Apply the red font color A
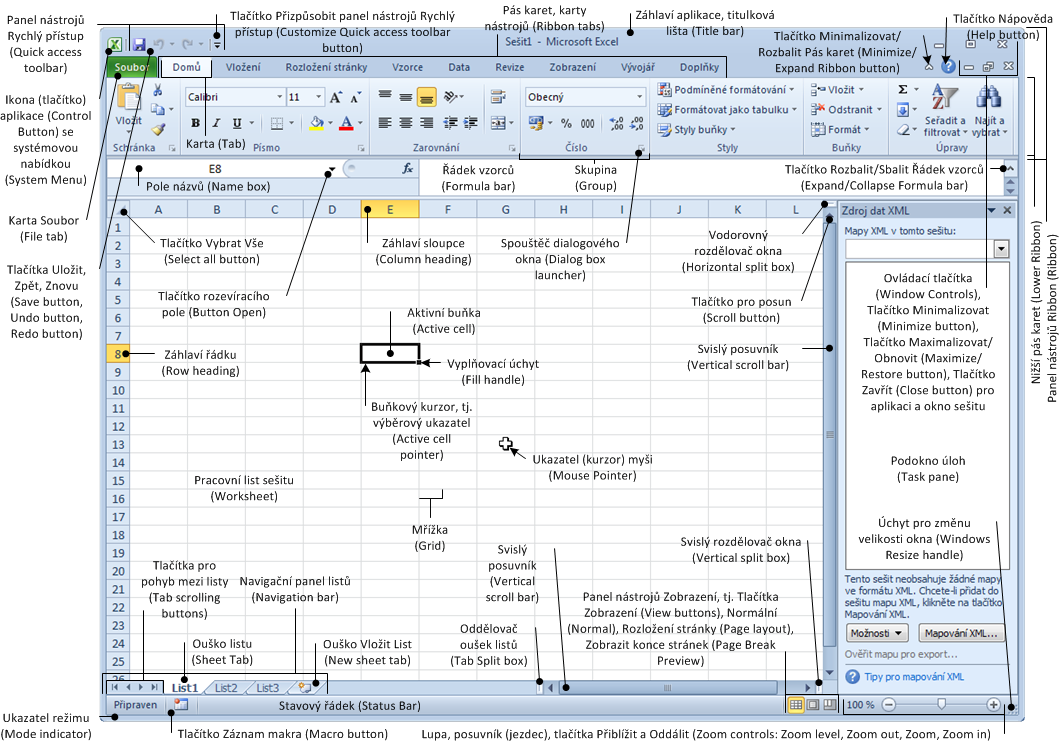This screenshot has height=742, width=1063. (x=346, y=123)
